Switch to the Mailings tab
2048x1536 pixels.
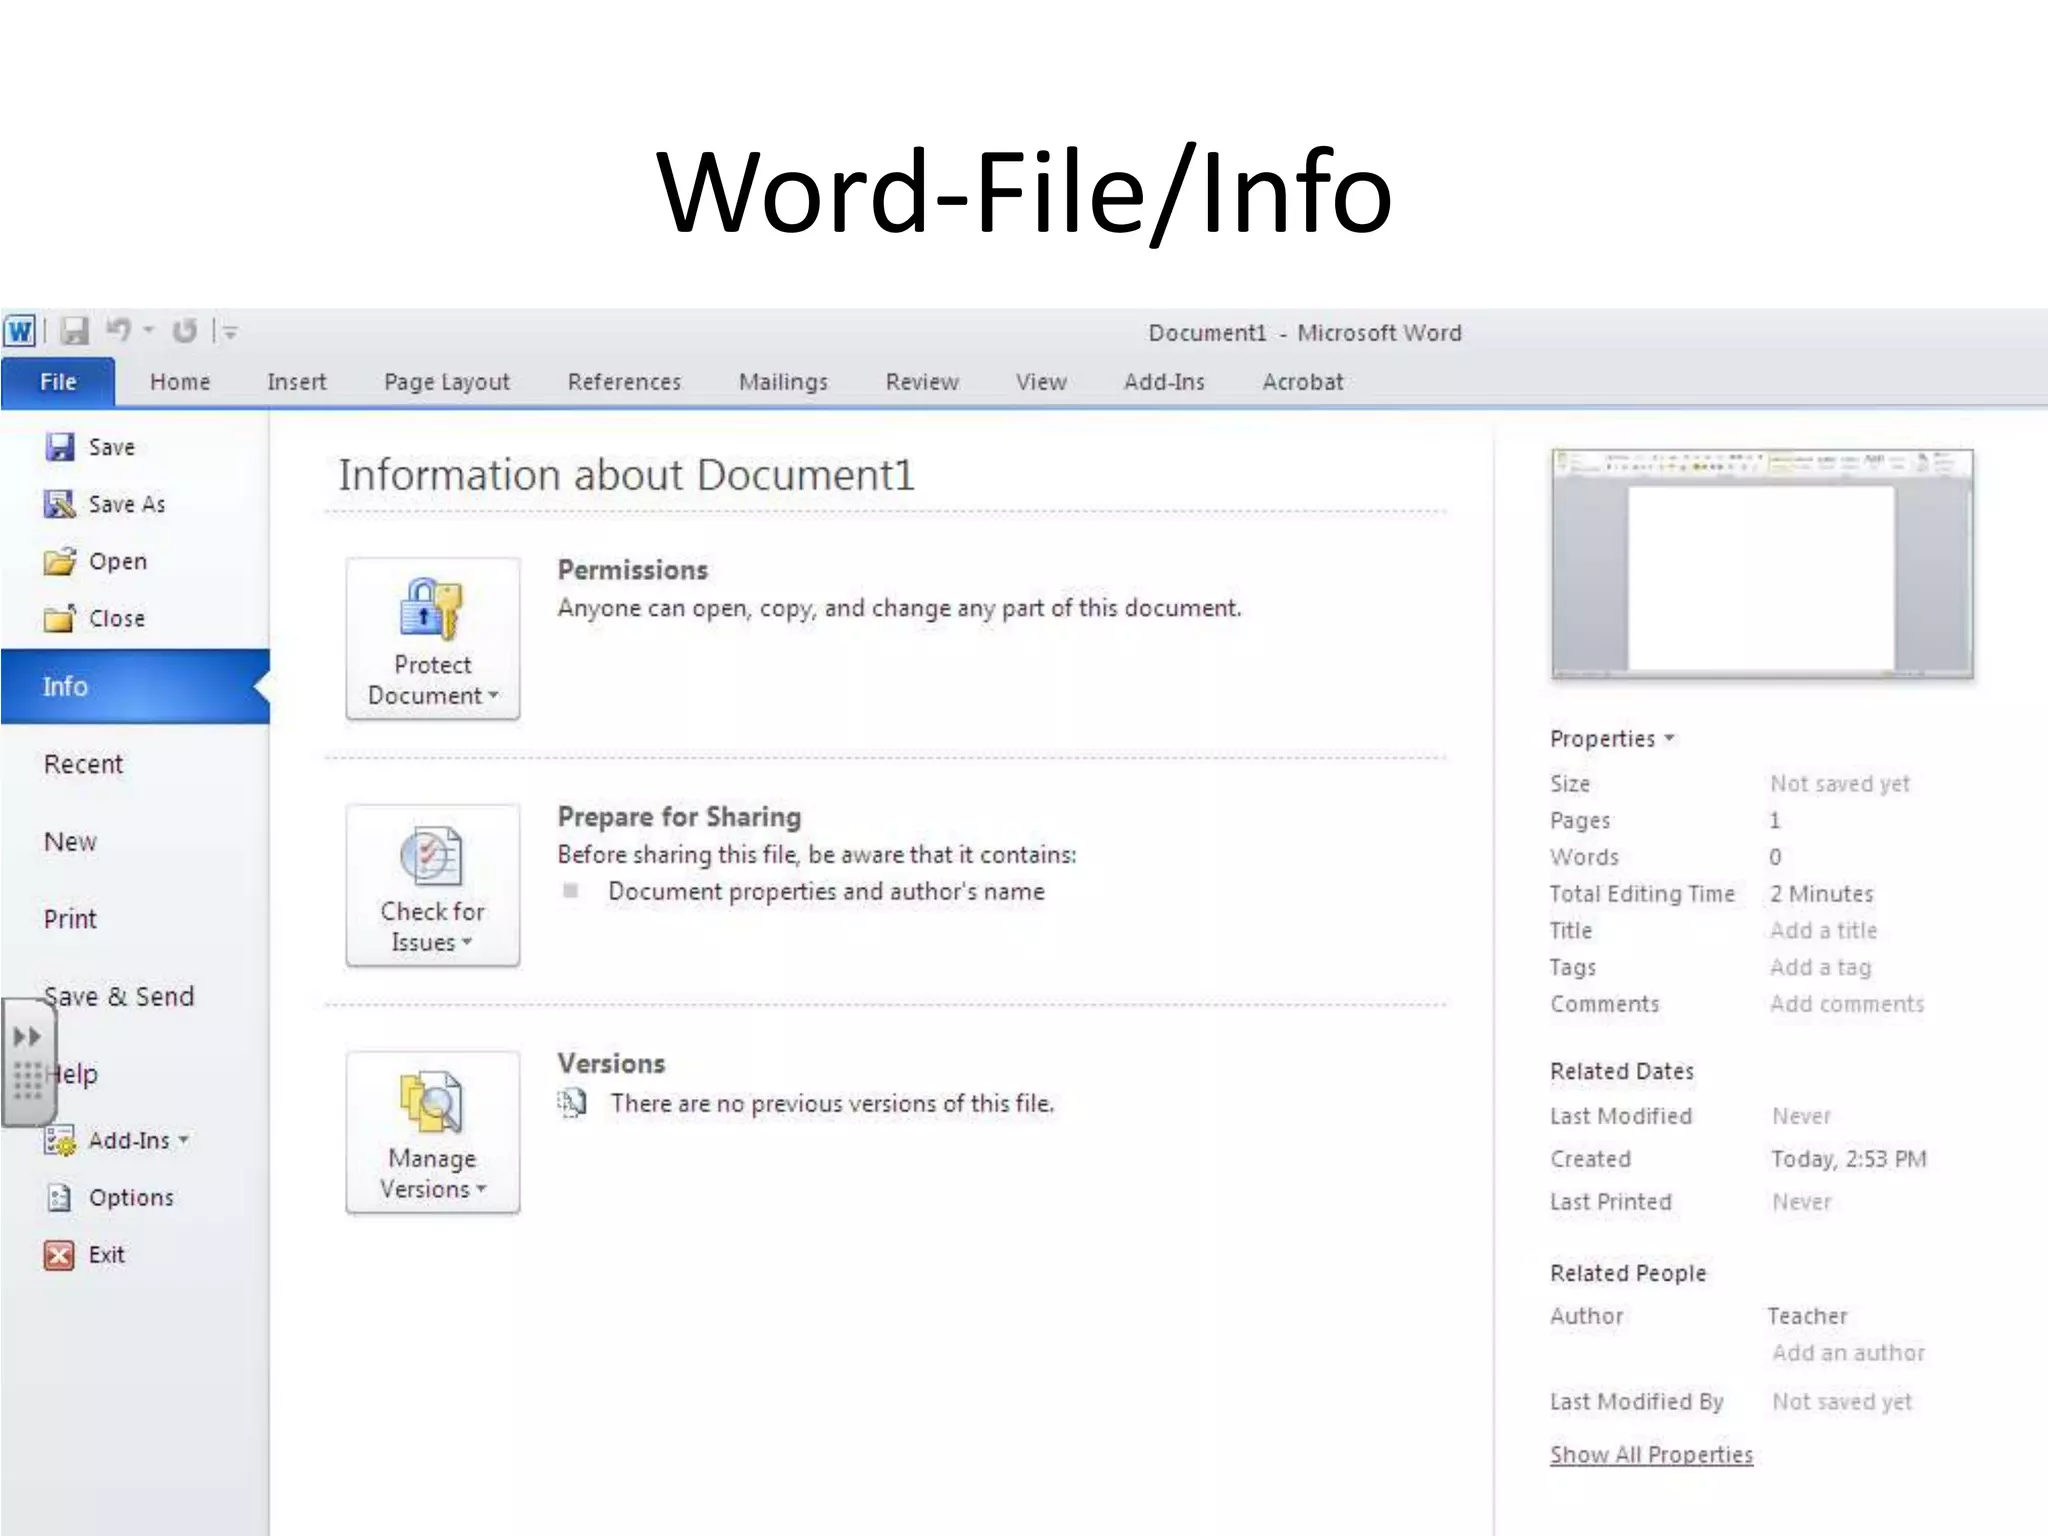(x=783, y=382)
